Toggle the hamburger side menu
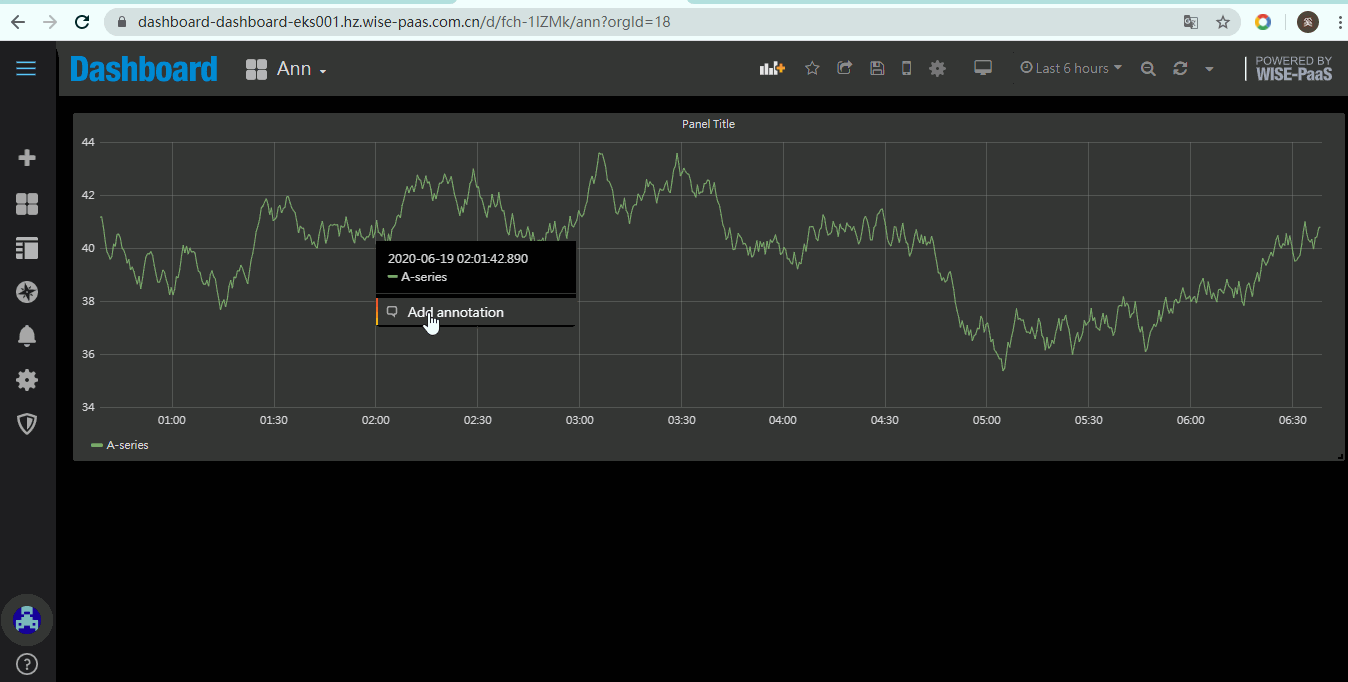 click(26, 68)
